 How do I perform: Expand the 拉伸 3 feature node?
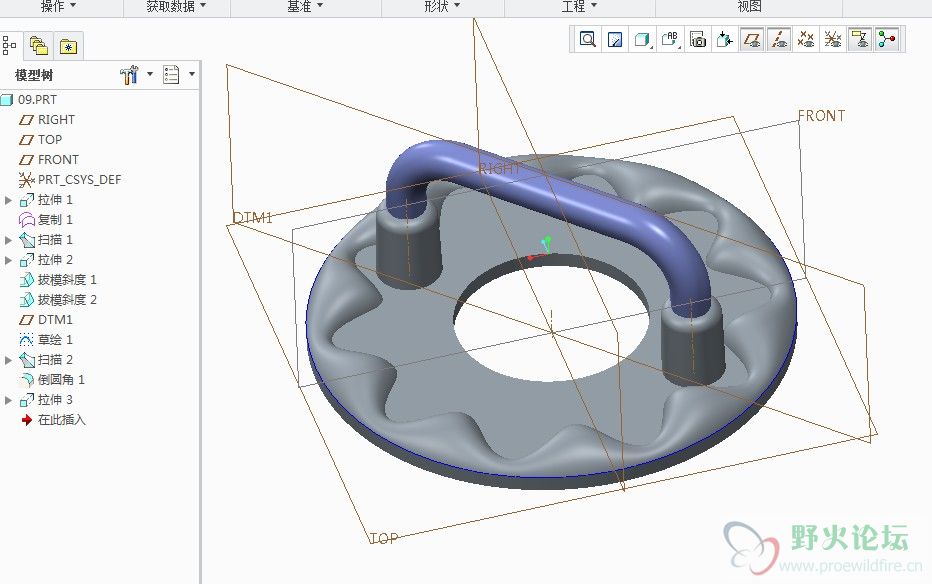[8, 400]
